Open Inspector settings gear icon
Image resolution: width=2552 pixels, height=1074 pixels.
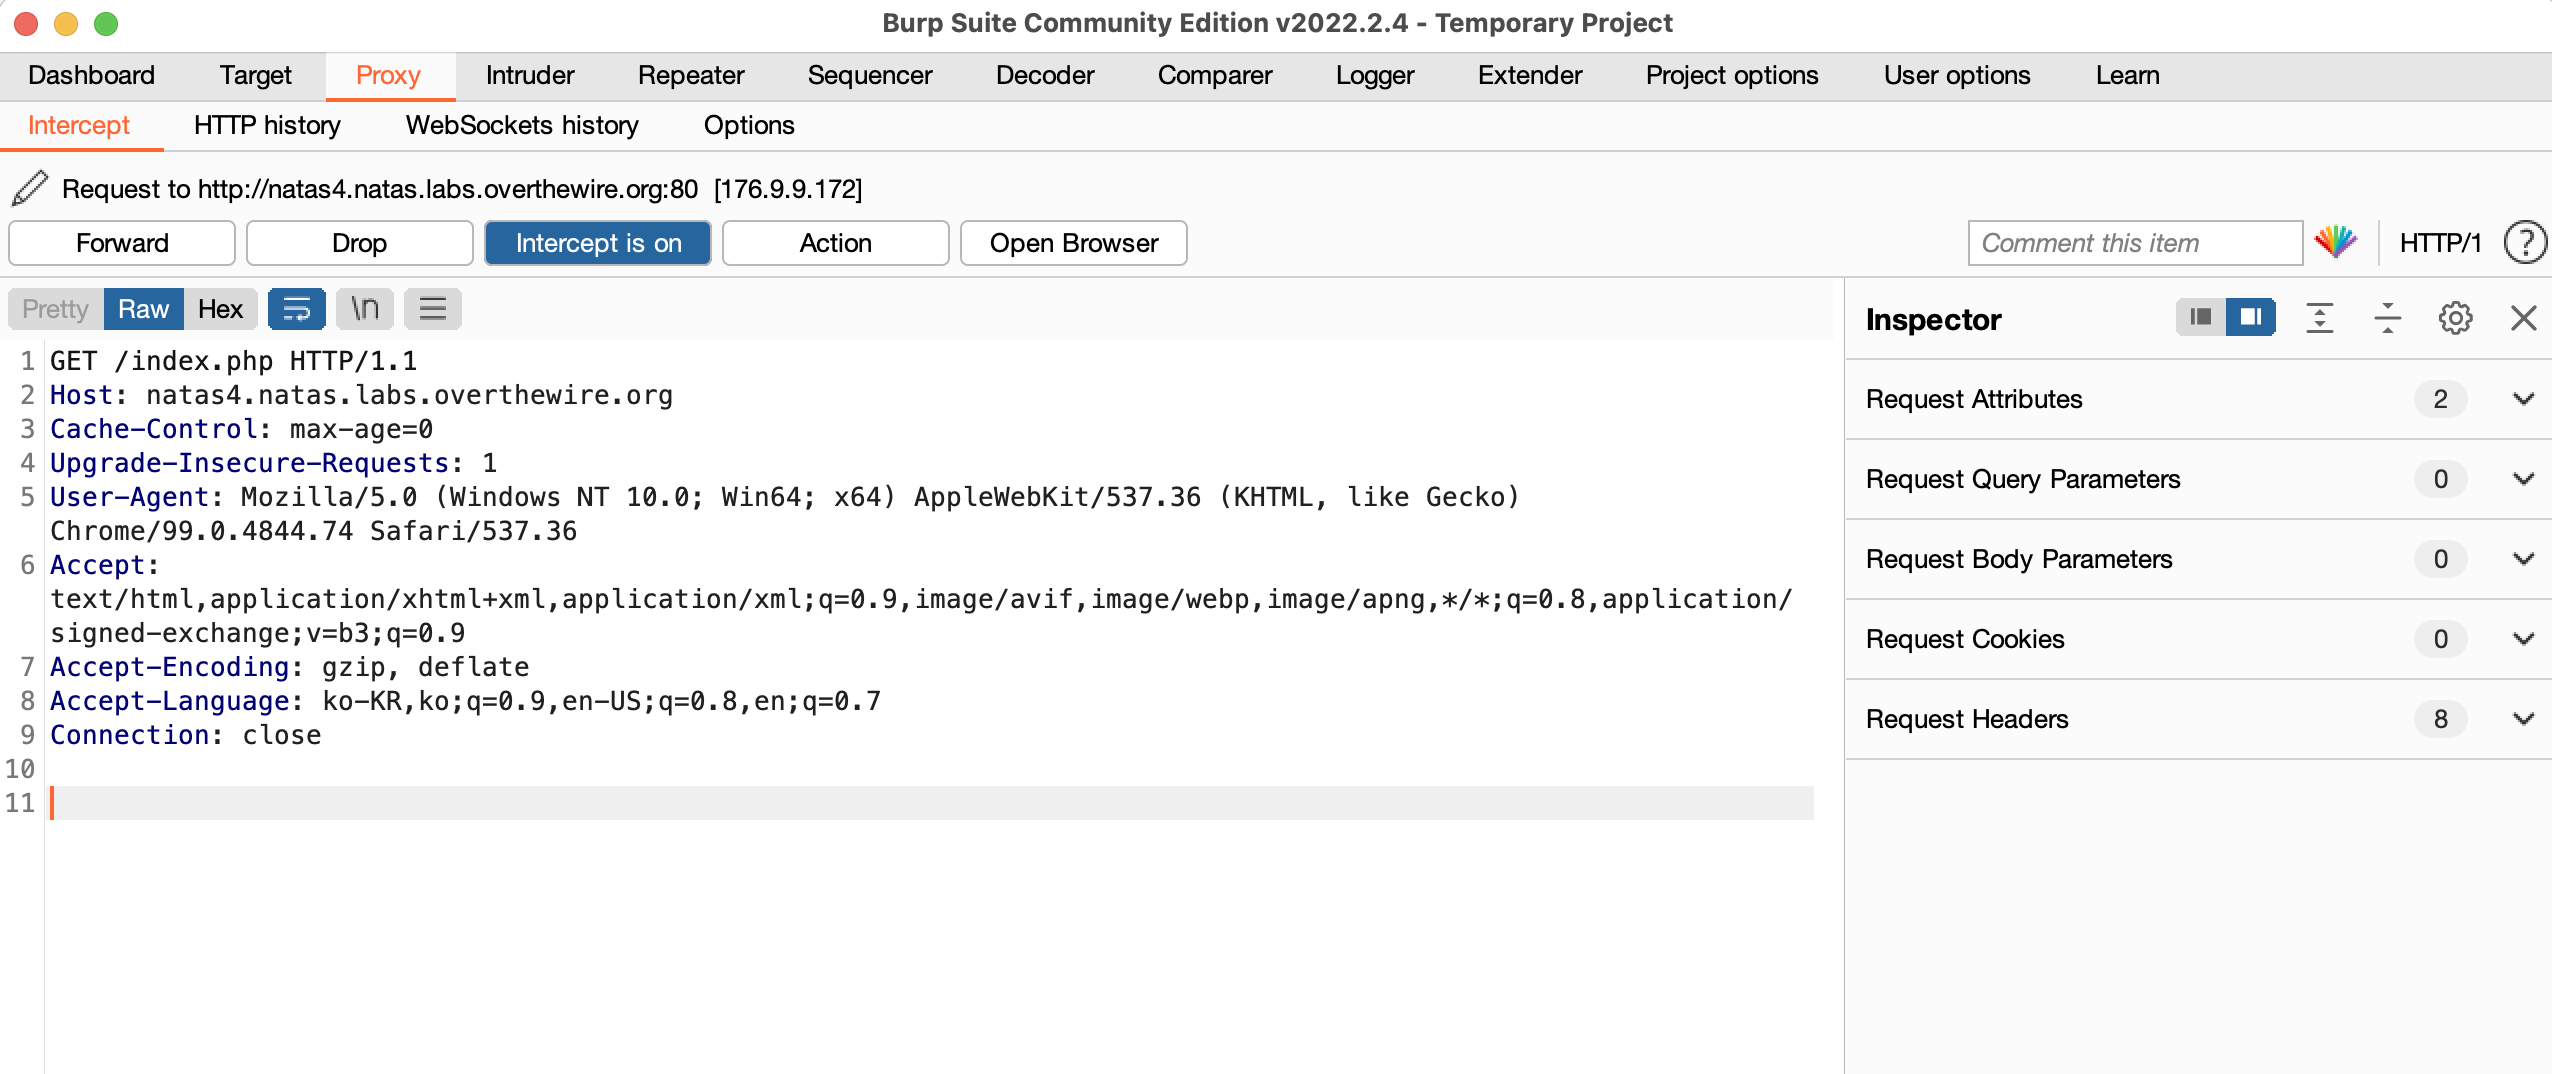click(x=2455, y=318)
